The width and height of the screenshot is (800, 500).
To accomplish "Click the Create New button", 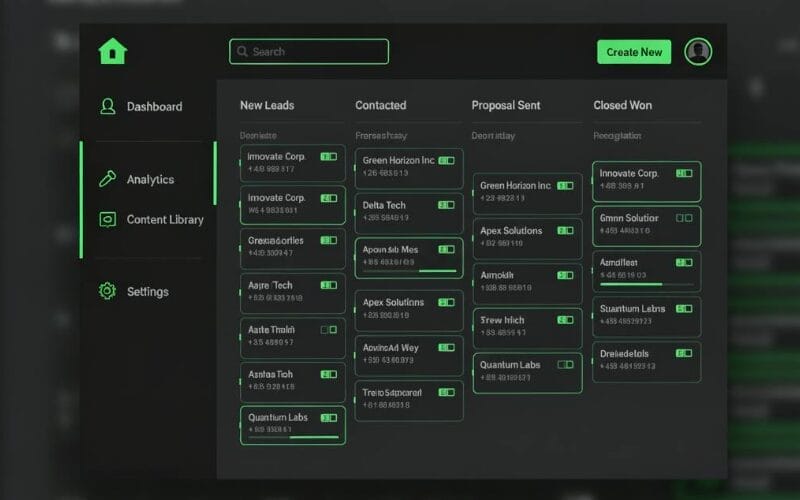I will [x=634, y=52].
